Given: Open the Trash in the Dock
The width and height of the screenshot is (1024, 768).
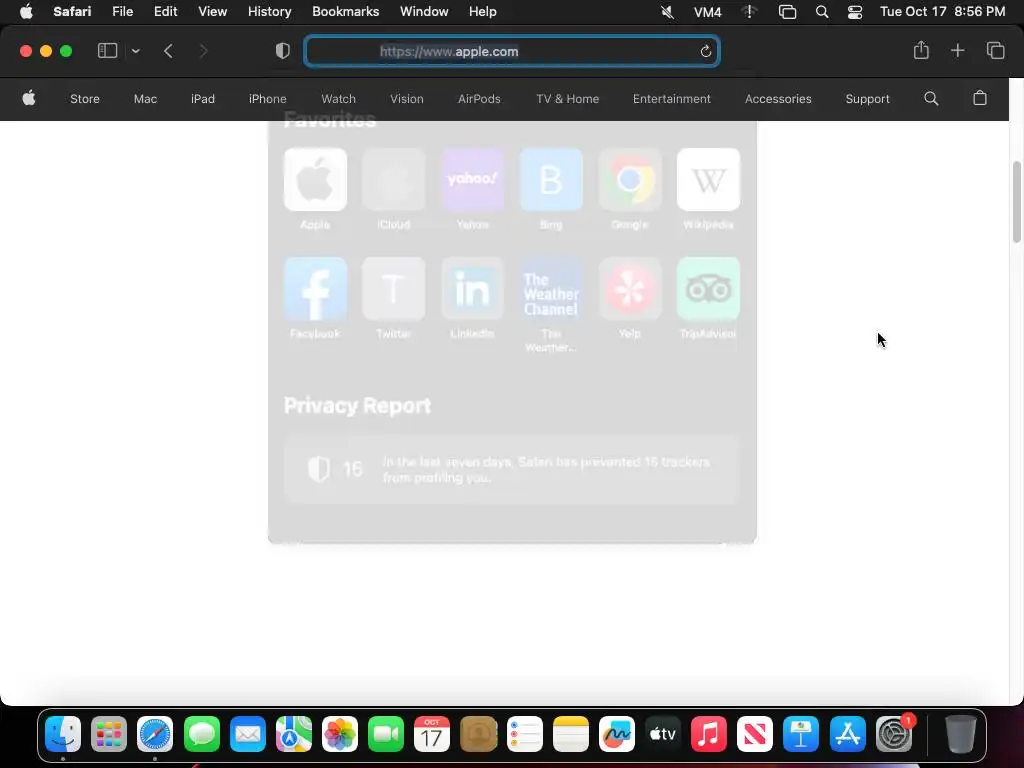Looking at the screenshot, I should pyautogui.click(x=961, y=734).
